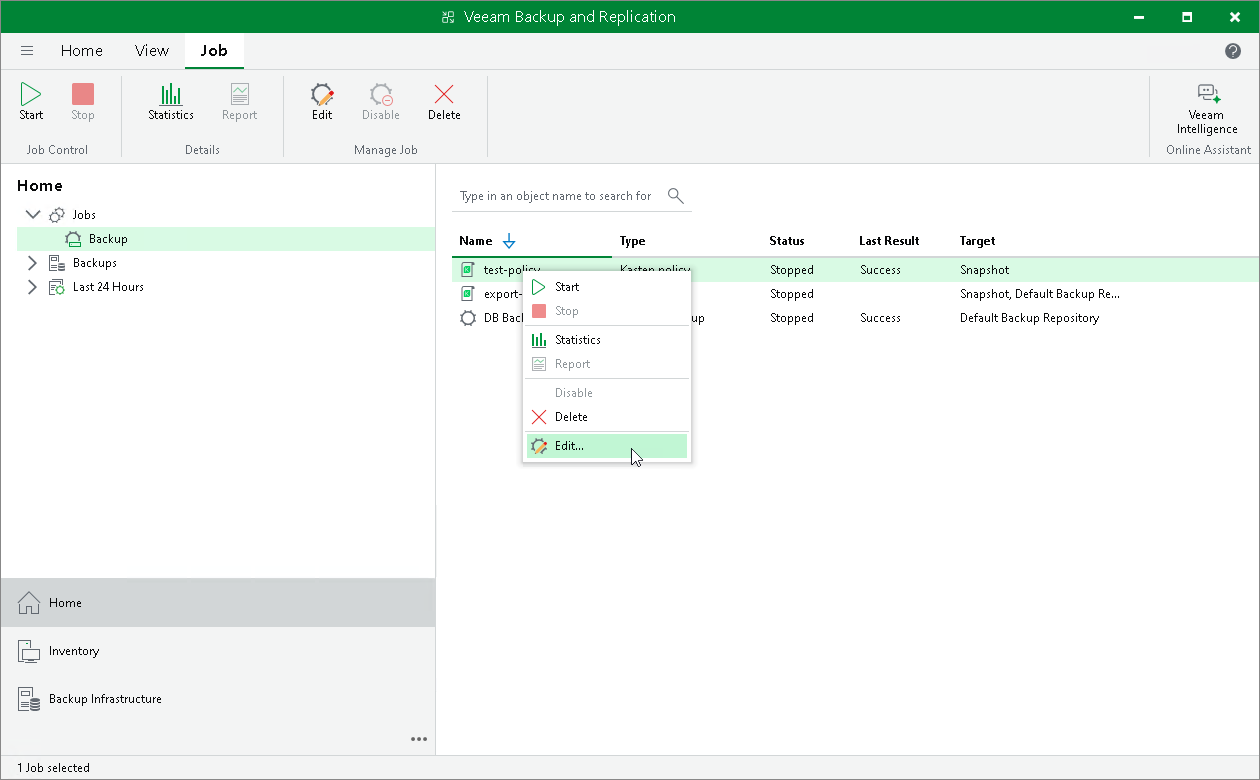The image size is (1260, 780).
Task: Click the search magnifier icon
Action: pos(676,195)
